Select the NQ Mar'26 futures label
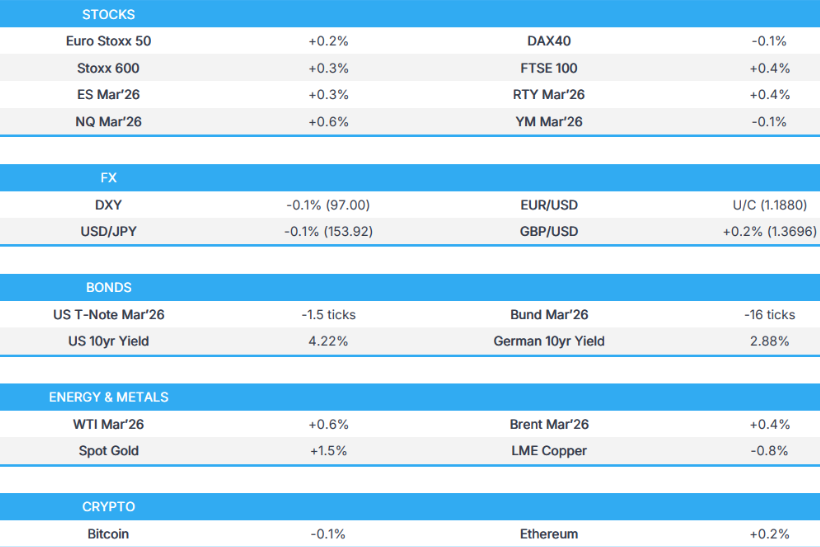The height and width of the screenshot is (547, 820). (108, 122)
